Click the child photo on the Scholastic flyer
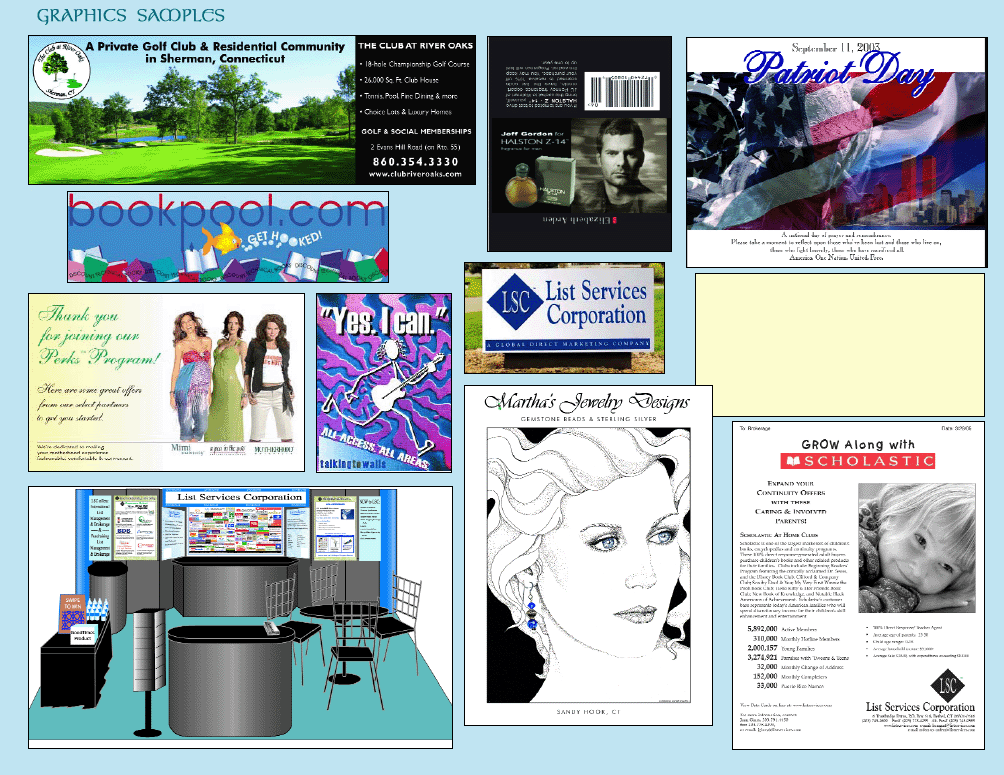Image resolution: width=1004 pixels, height=775 pixels. tap(917, 545)
